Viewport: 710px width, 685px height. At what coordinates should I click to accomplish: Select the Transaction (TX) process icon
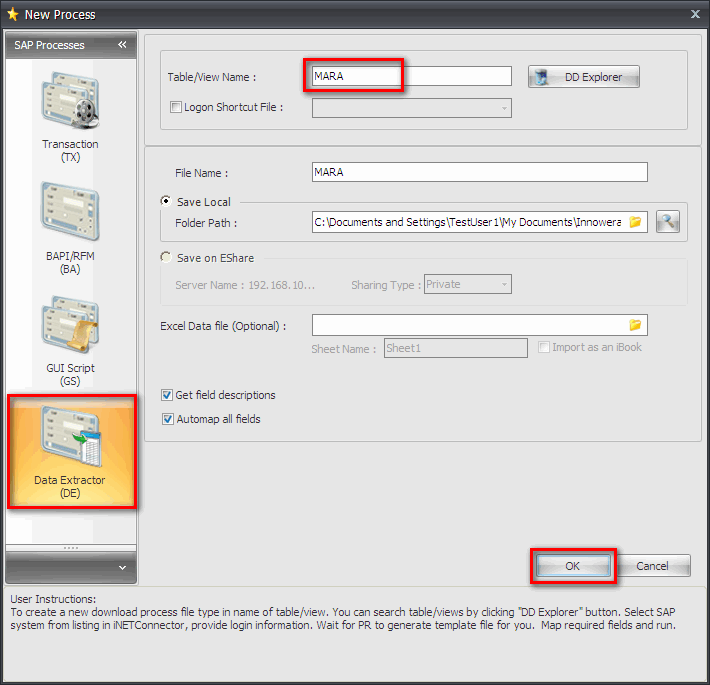click(70, 115)
